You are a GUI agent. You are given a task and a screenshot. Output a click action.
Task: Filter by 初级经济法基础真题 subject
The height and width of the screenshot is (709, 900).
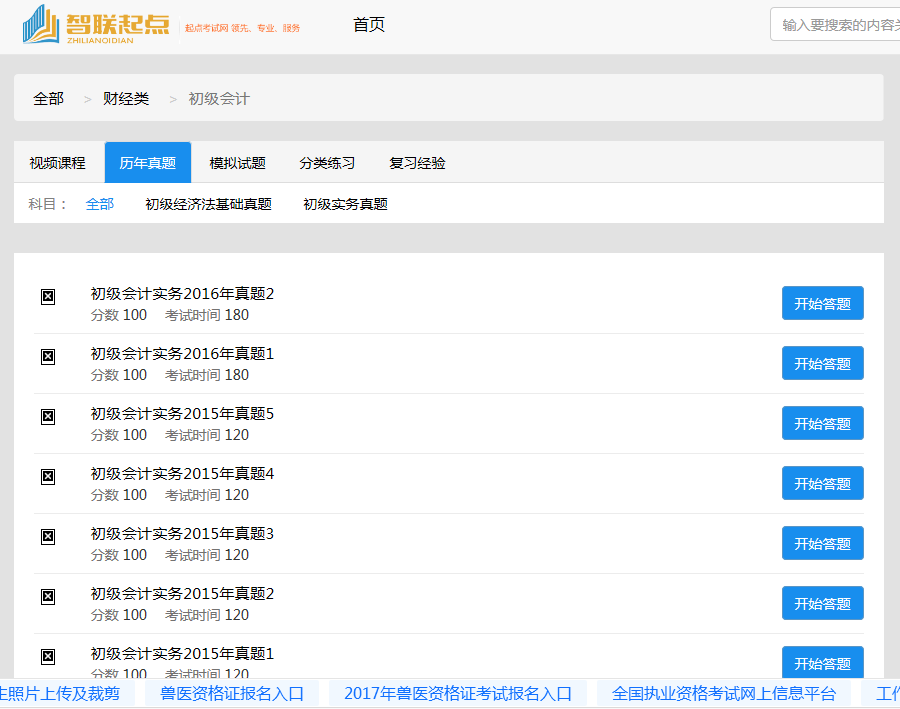[x=208, y=204]
